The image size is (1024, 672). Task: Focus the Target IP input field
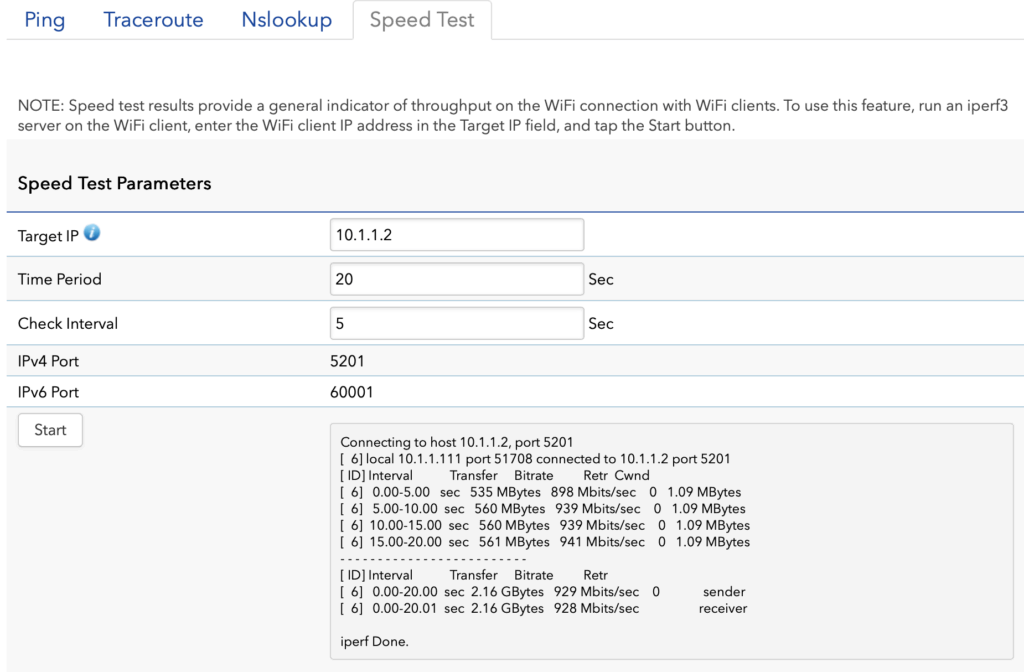pyautogui.click(x=456, y=235)
